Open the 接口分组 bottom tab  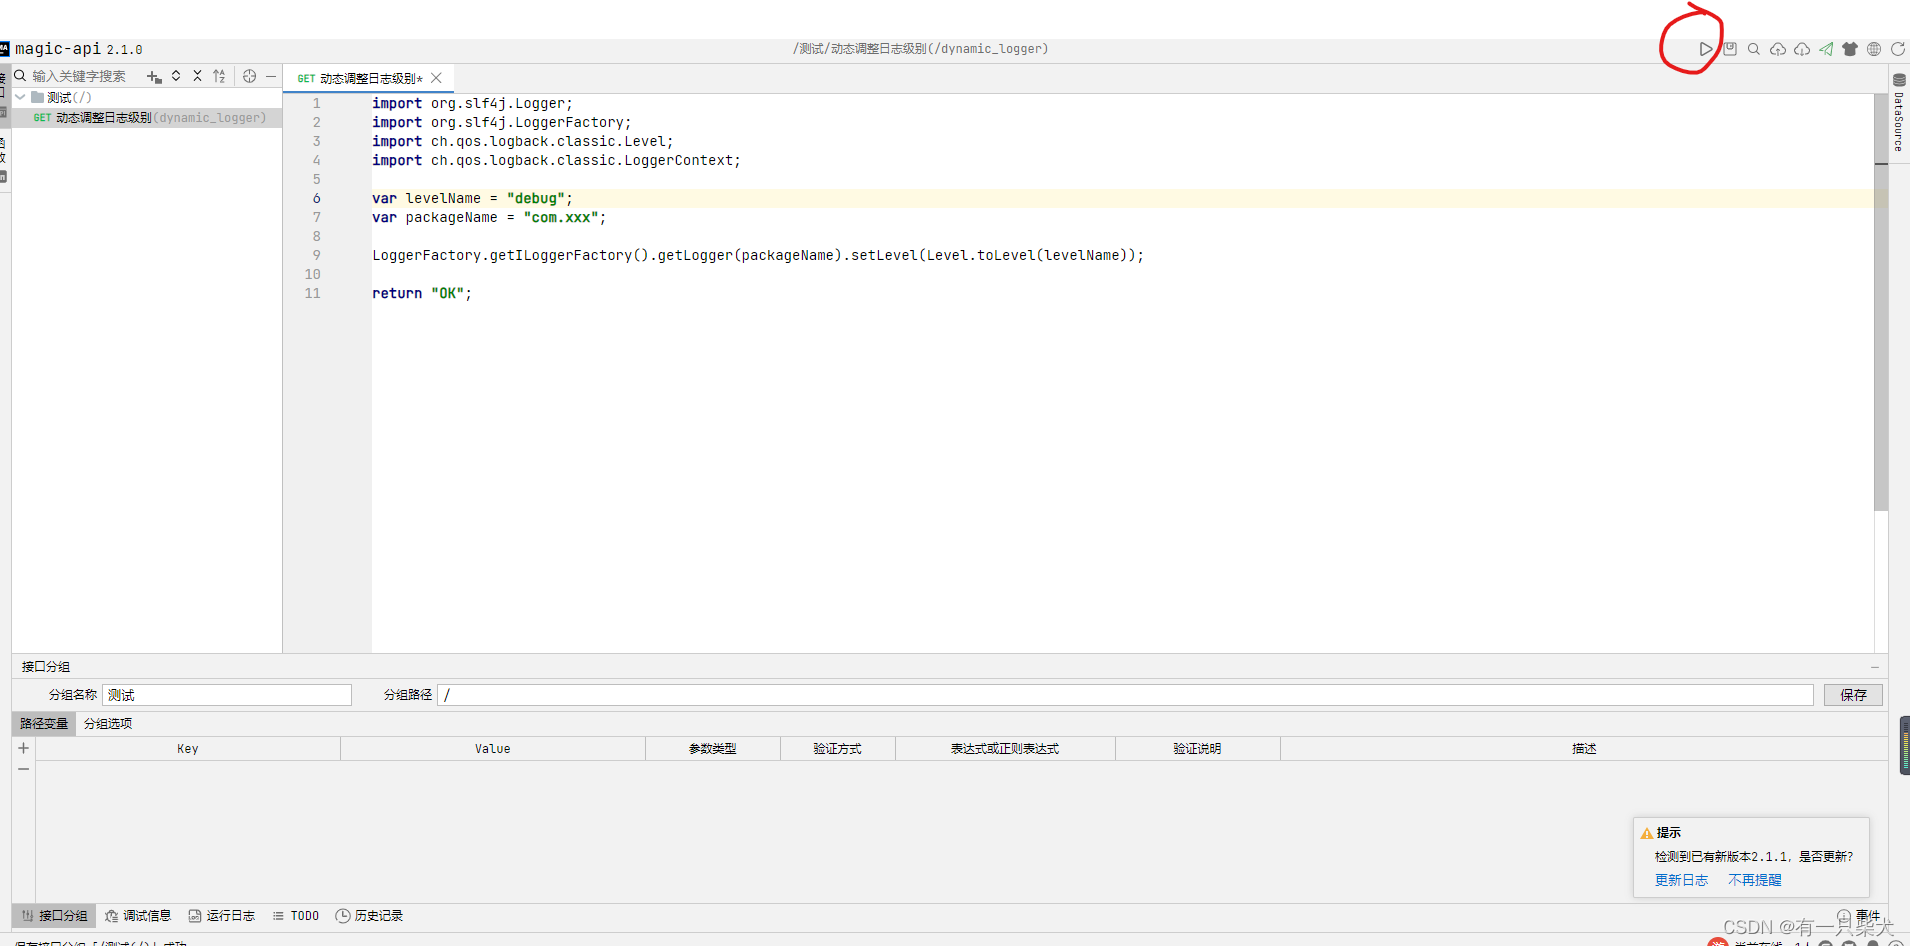tap(55, 916)
